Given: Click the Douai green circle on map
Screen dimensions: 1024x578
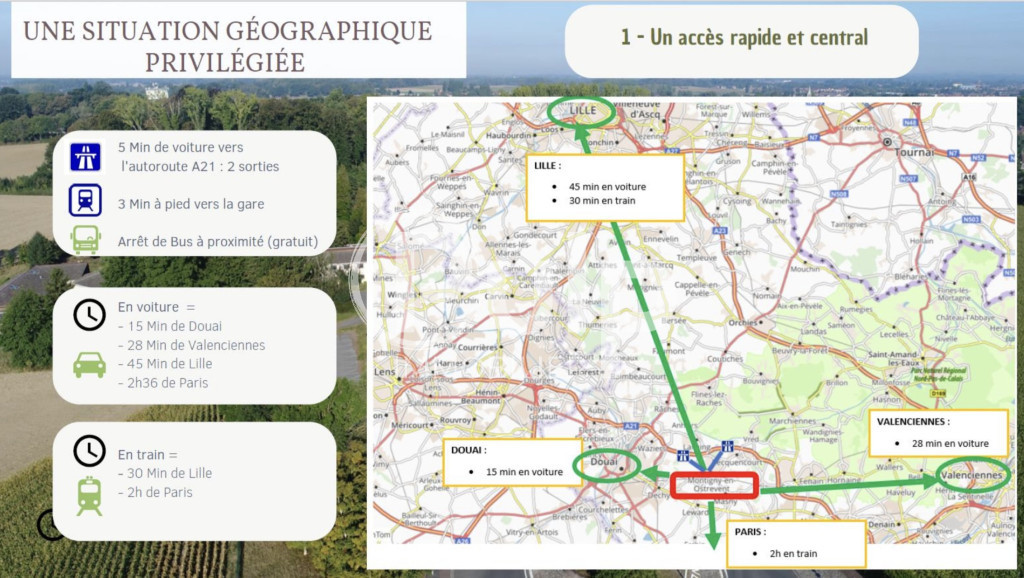Looking at the screenshot, I should coord(607,465).
